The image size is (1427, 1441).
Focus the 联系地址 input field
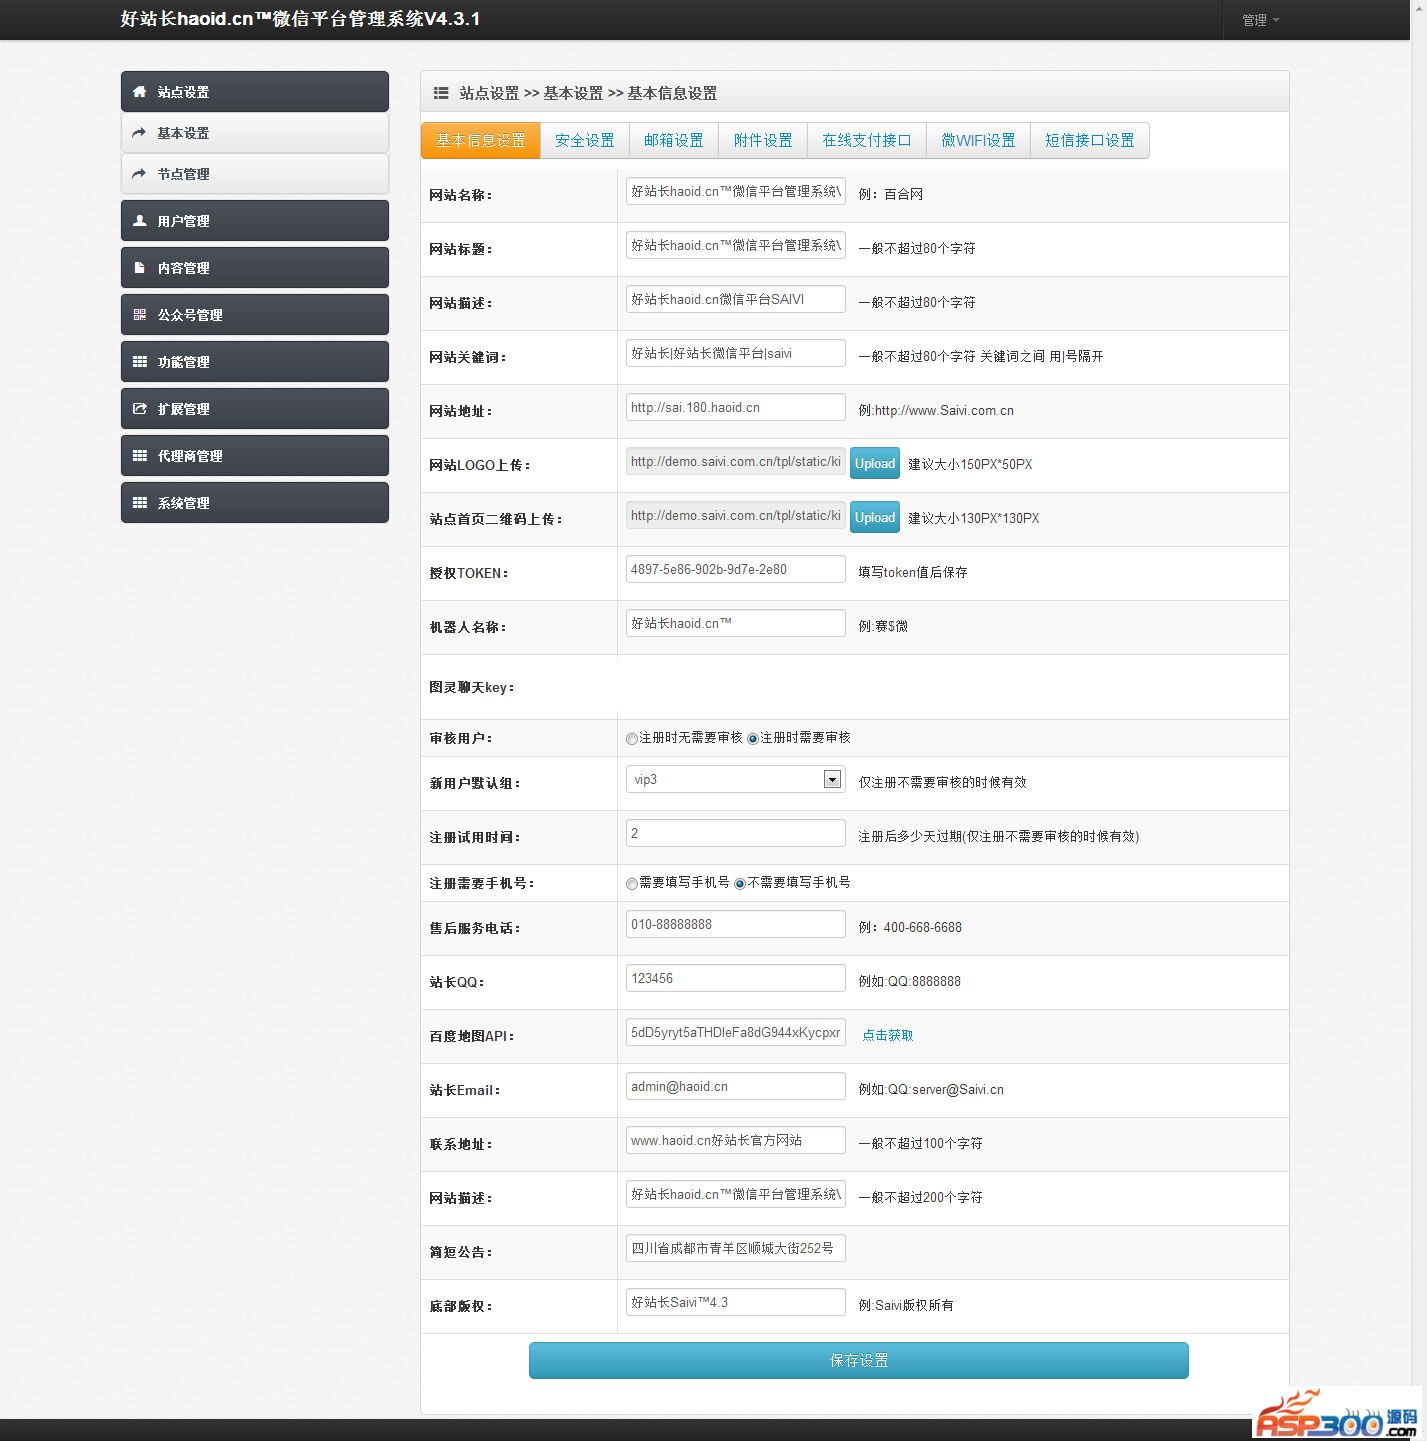(736, 1140)
